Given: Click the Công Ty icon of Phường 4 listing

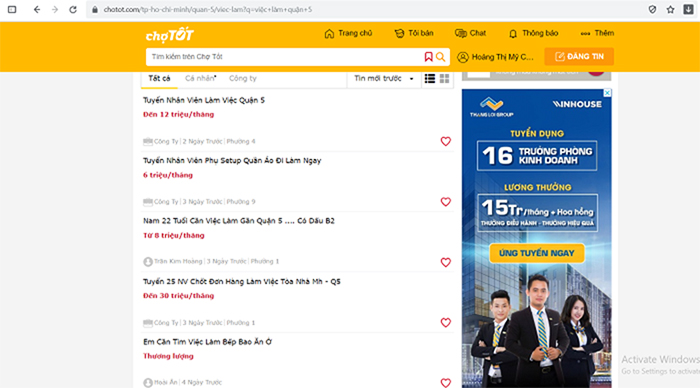Looking at the screenshot, I should click(x=148, y=142).
